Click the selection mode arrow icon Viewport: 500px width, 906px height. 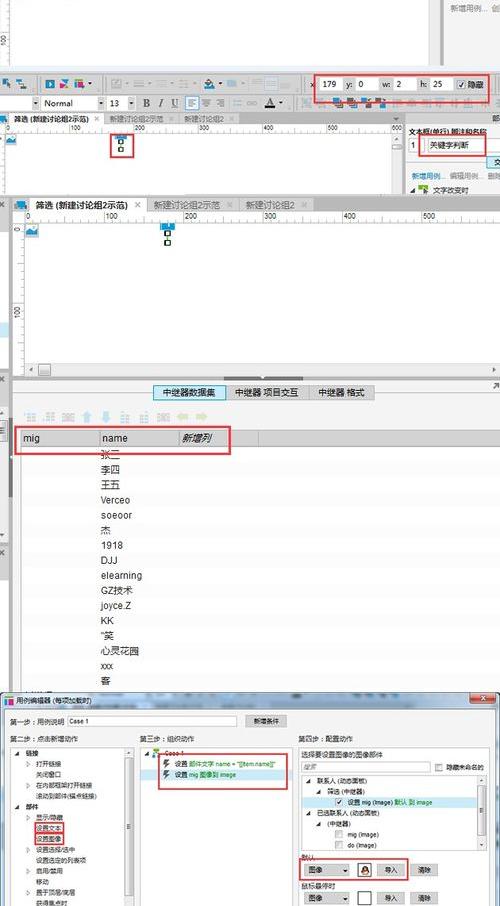7,84
